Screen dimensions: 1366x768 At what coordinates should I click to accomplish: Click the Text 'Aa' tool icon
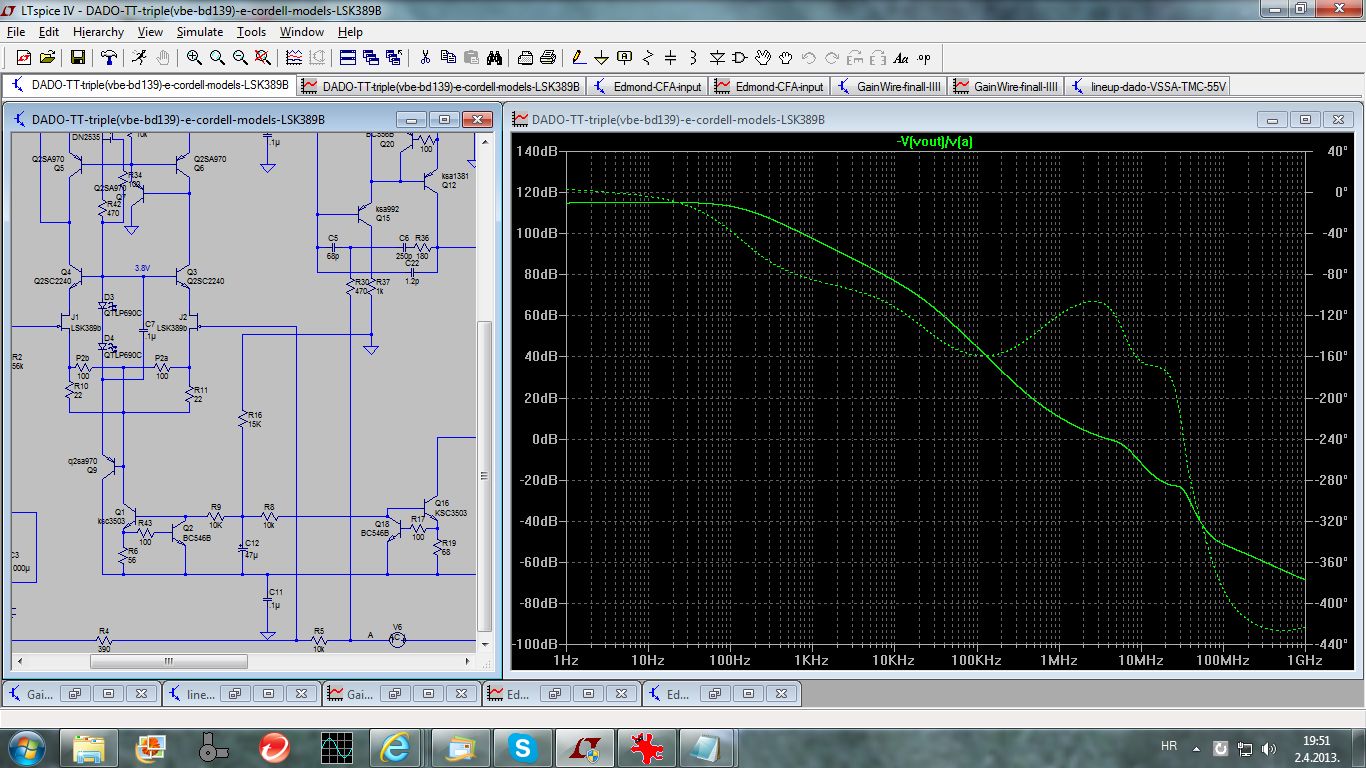pyautogui.click(x=901, y=58)
